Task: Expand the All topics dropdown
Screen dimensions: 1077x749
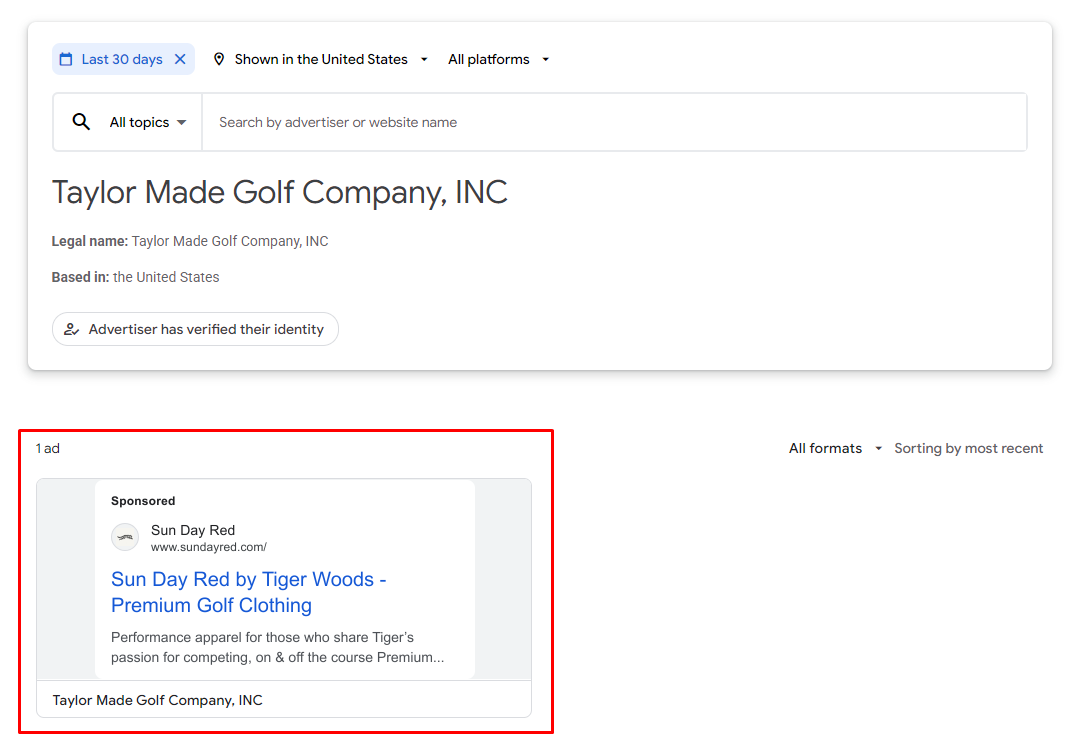Action: click(148, 122)
